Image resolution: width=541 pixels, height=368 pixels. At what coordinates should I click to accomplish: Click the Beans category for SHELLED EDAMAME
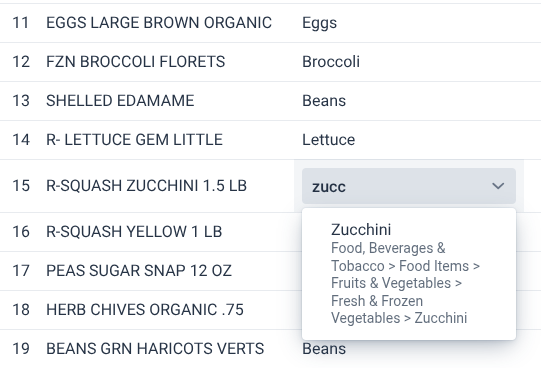tap(324, 101)
